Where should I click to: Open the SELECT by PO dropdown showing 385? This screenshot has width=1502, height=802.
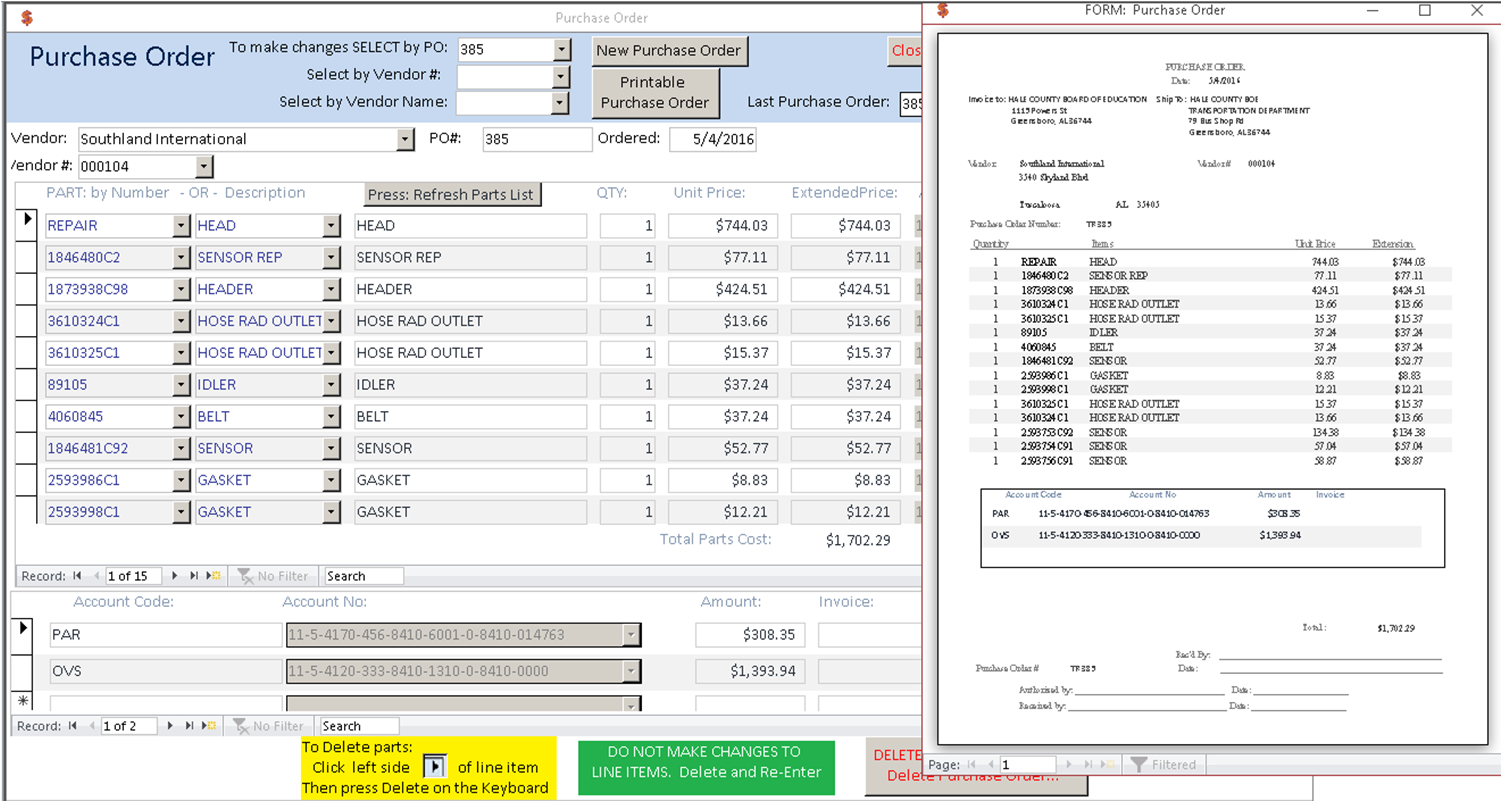tap(561, 49)
